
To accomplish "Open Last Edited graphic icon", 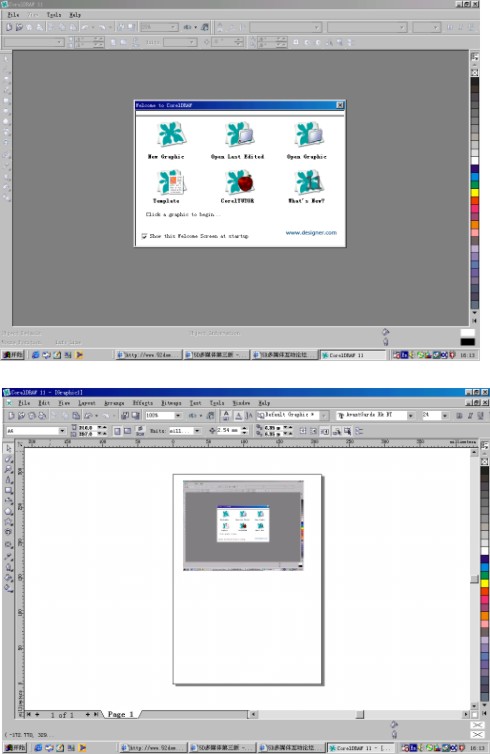I will click(239, 134).
